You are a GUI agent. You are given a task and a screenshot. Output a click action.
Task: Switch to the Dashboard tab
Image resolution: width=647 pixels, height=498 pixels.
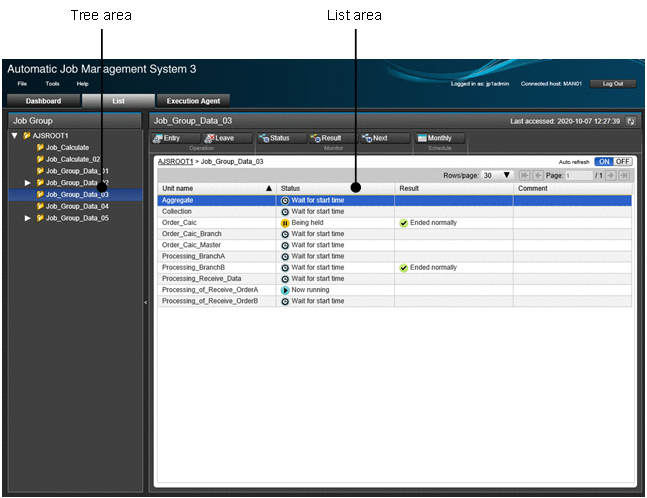pyautogui.click(x=43, y=101)
